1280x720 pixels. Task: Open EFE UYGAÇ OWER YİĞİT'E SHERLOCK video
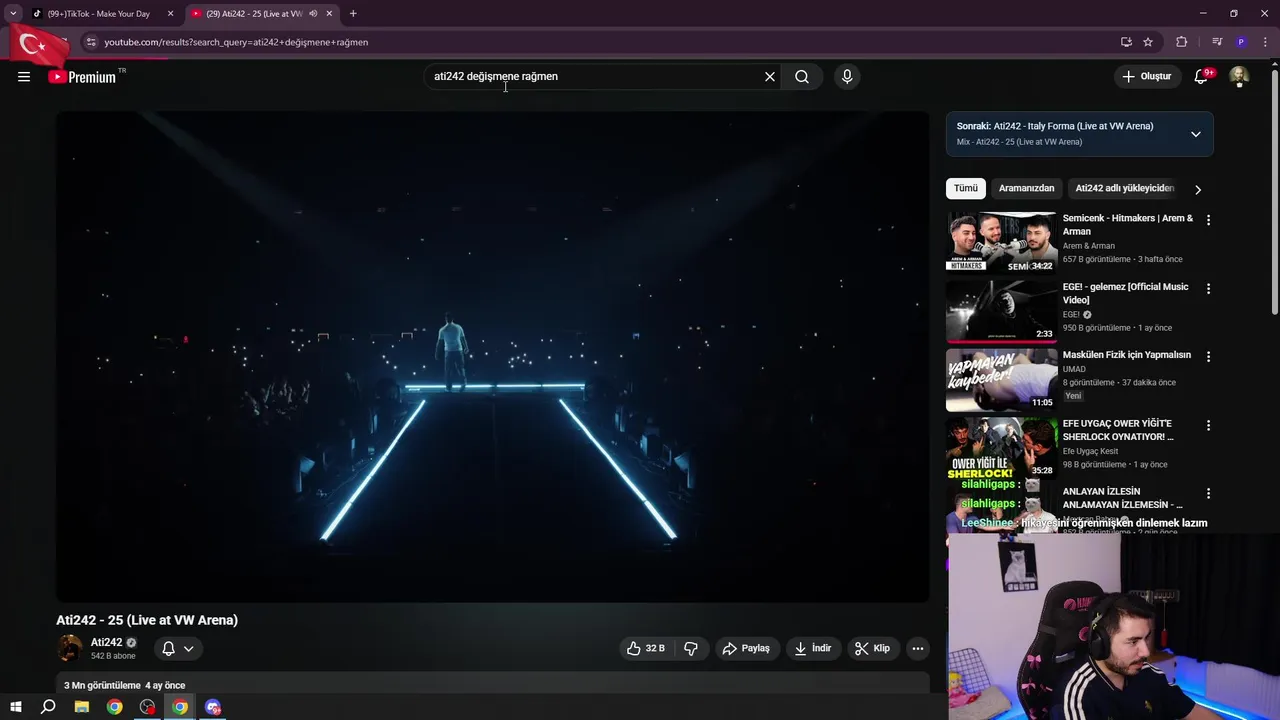pos(1118,430)
